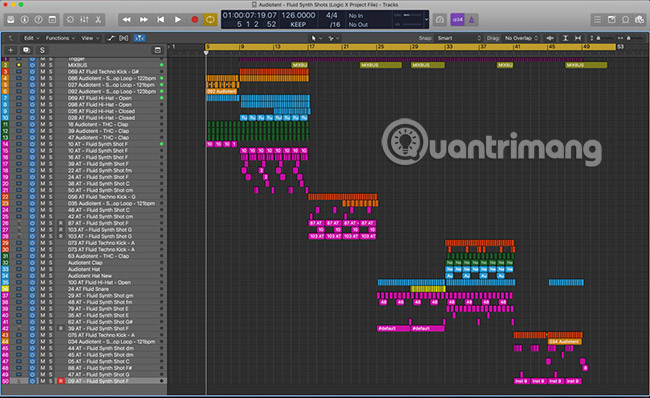Toggle the Flex show/hide button

point(124,38)
